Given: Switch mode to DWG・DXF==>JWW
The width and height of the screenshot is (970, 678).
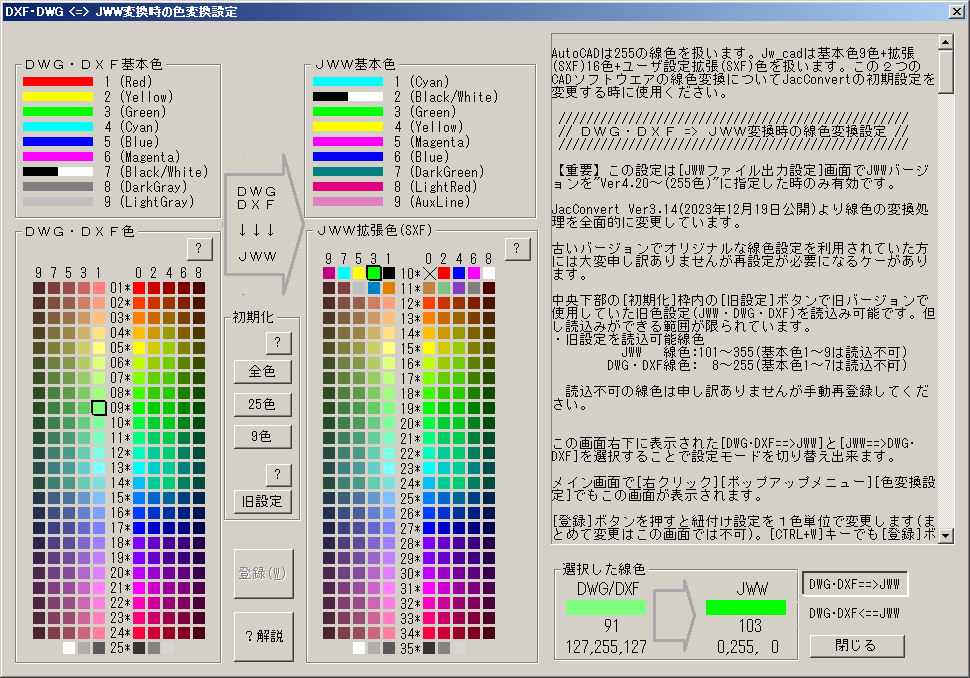Looking at the screenshot, I should (x=855, y=584).
